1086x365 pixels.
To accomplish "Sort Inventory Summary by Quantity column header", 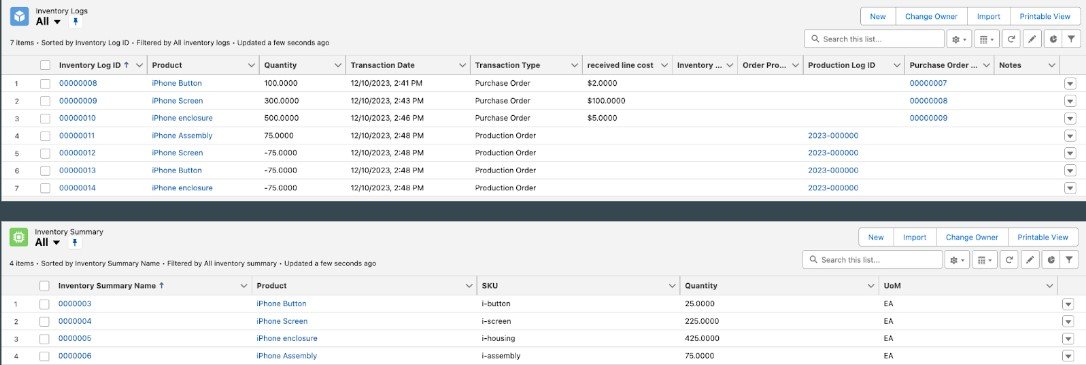I will pyautogui.click(x=701, y=285).
